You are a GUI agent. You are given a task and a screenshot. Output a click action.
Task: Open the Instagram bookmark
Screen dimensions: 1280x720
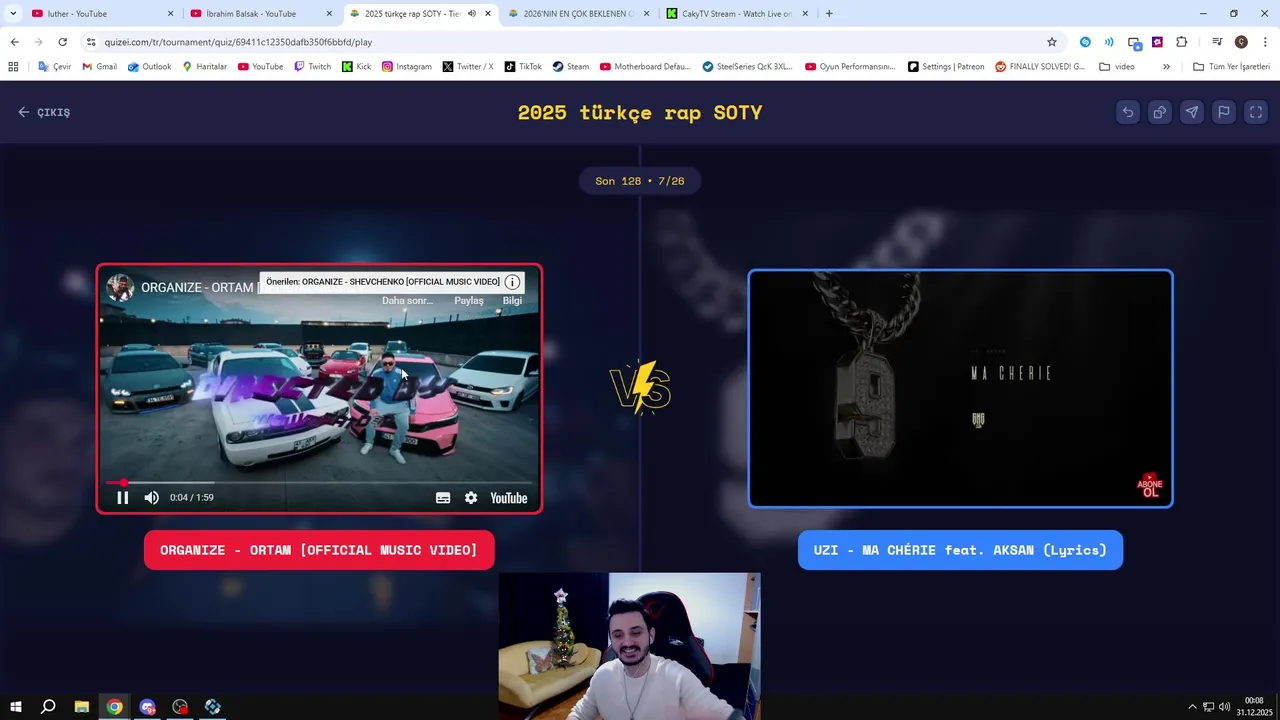point(407,67)
